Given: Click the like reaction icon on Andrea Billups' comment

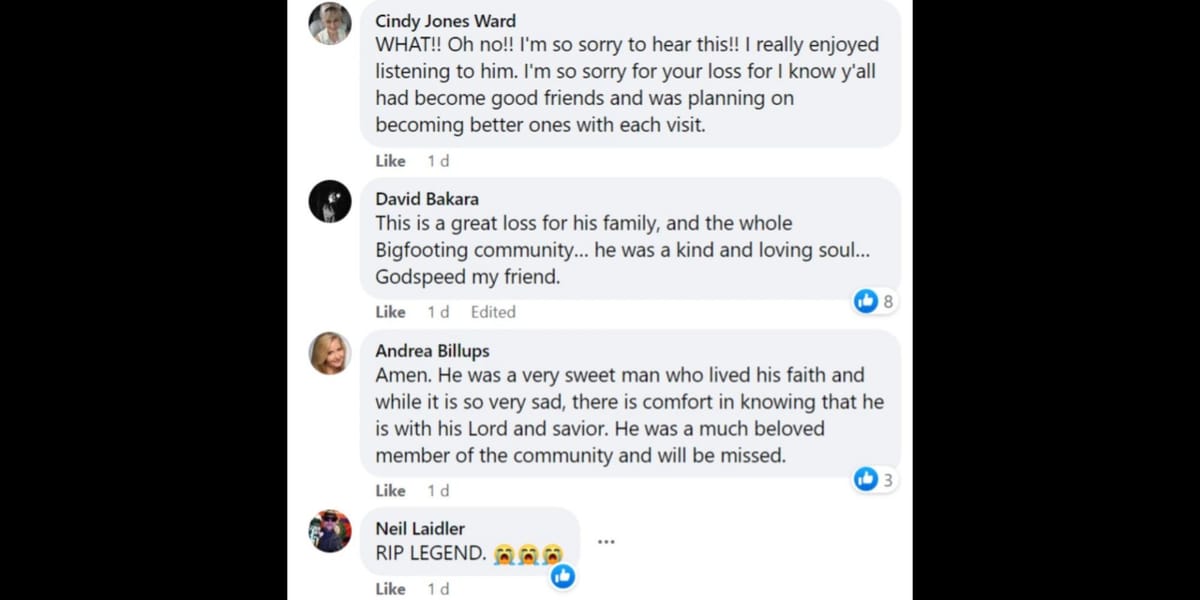Looking at the screenshot, I should click(x=866, y=480).
